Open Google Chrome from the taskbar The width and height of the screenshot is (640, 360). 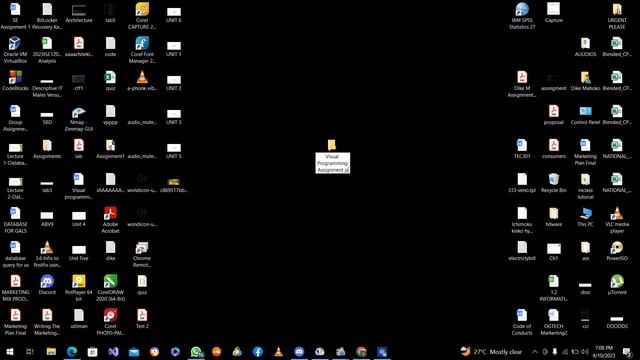tap(361, 351)
